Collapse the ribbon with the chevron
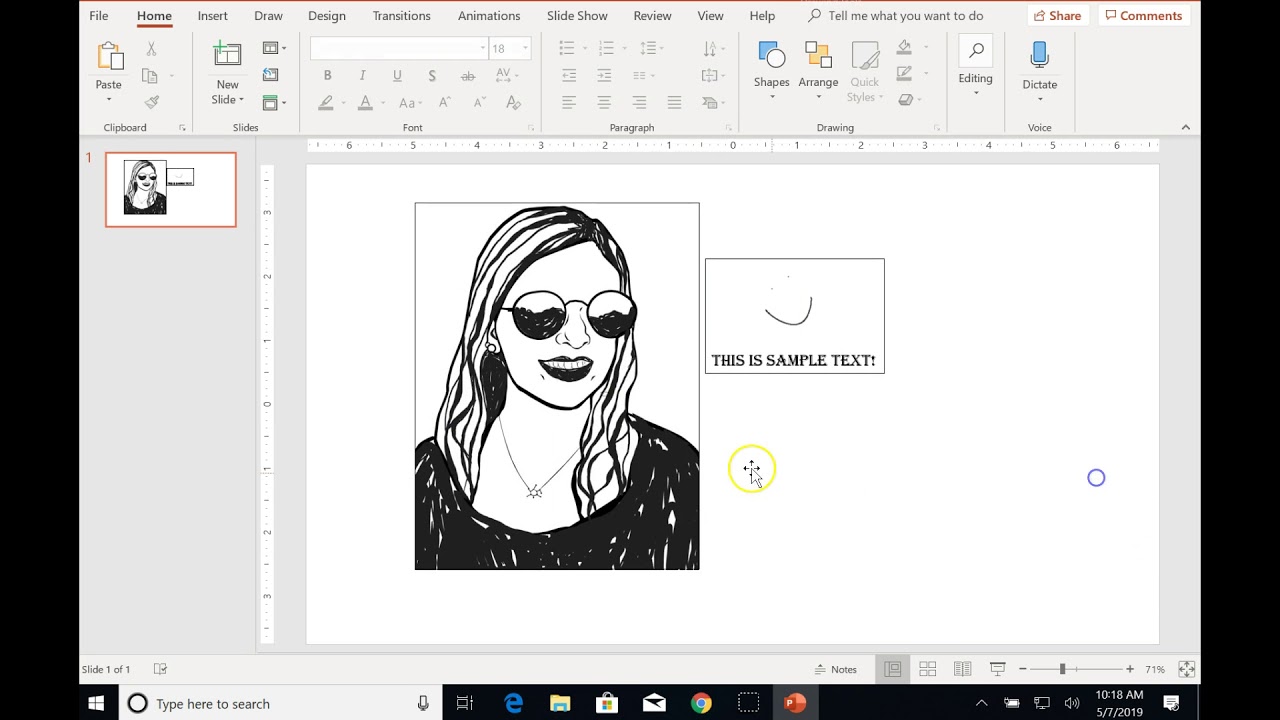This screenshot has width=1280, height=720. click(x=1185, y=127)
